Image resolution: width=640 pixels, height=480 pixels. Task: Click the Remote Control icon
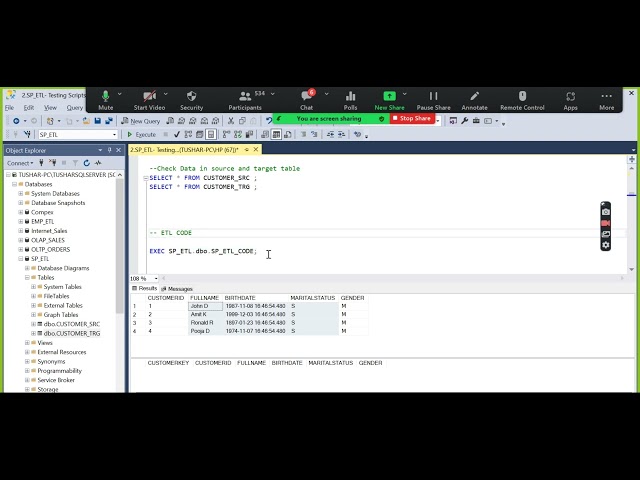(522, 97)
